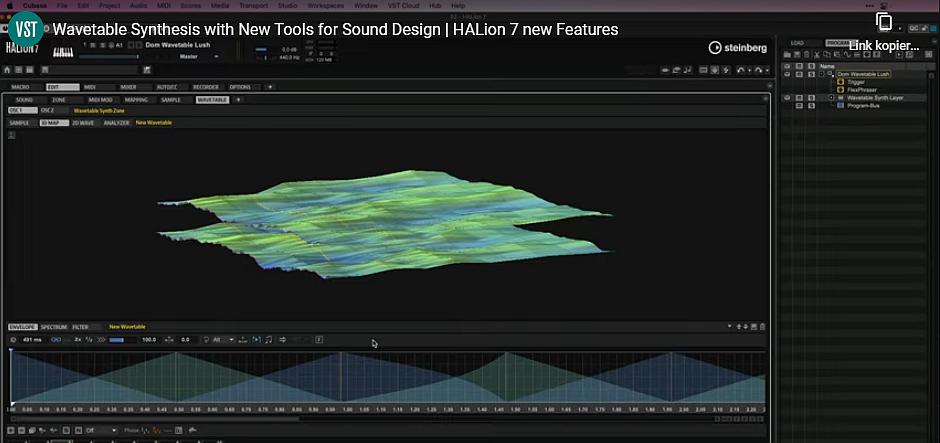Click the trash delete icon in program tree toolbar
940x443 pixels.
[806, 55]
